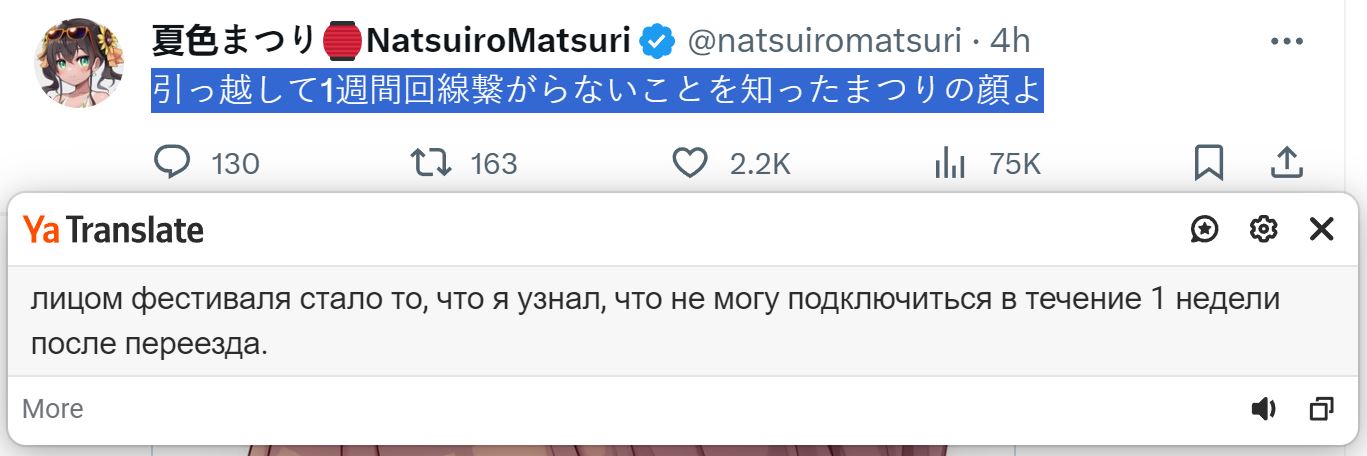This screenshot has width=1367, height=456.
Task: Expand More in translate popup
Action: tap(53, 409)
